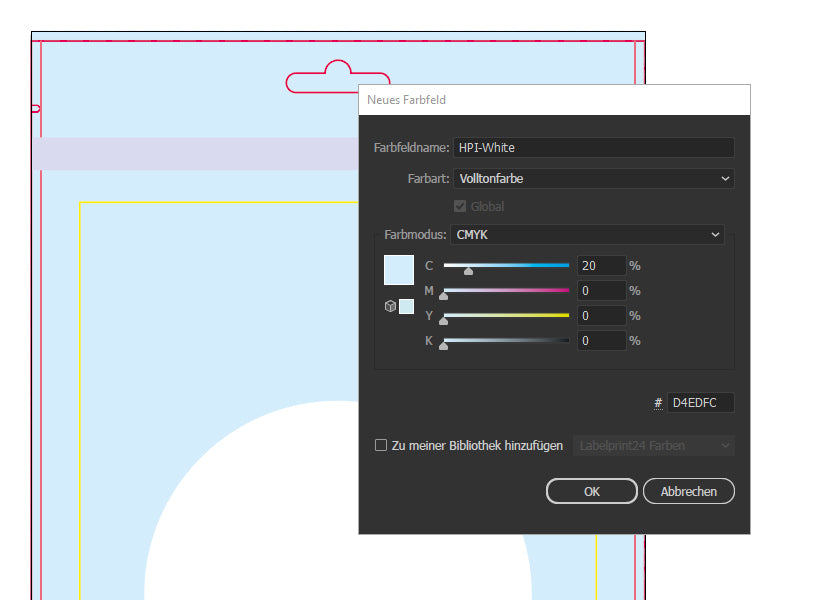
Task: Click the C percentage field showing 20
Action: click(601, 266)
